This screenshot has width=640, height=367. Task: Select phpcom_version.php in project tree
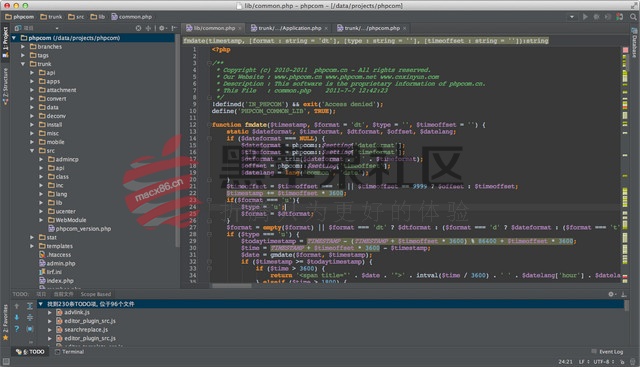point(80,229)
